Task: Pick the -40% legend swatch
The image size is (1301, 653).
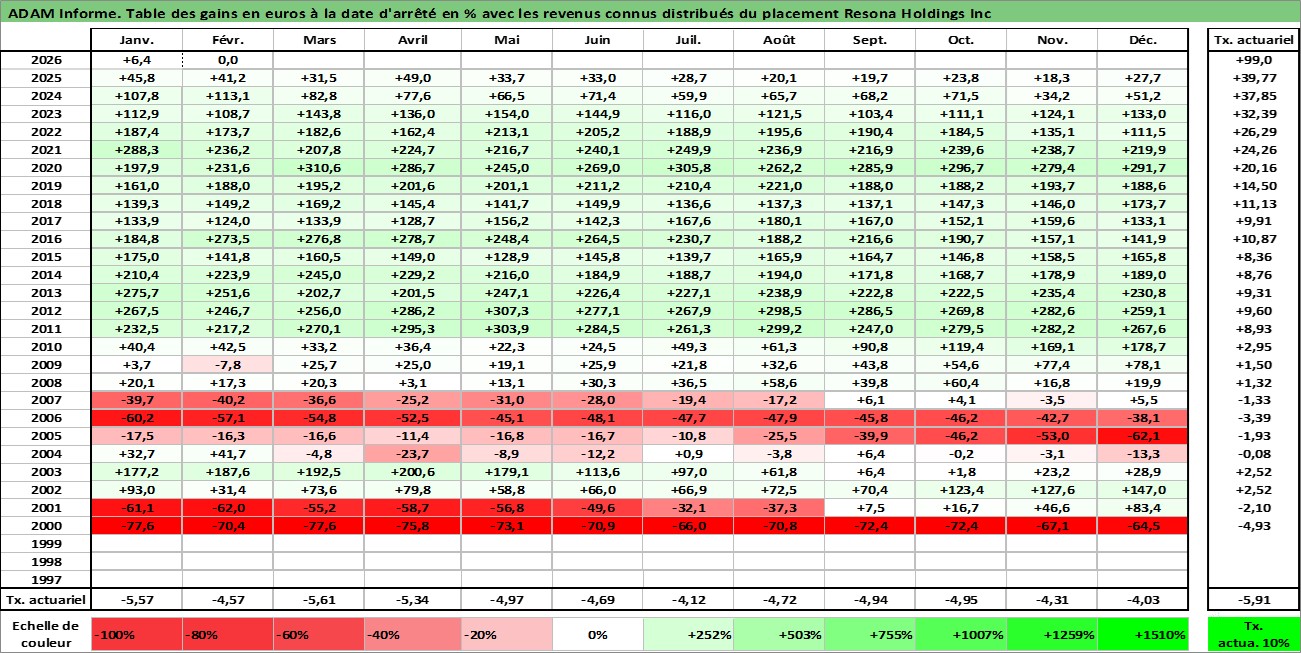Action: (412, 633)
